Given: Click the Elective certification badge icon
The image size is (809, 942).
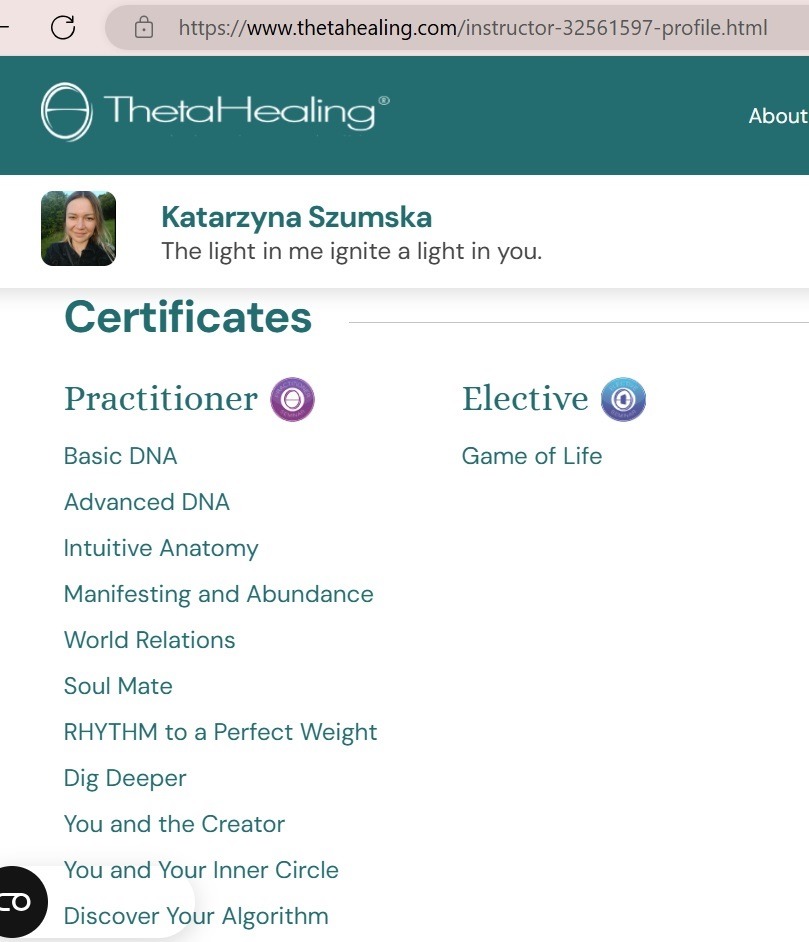Looking at the screenshot, I should (x=623, y=398).
